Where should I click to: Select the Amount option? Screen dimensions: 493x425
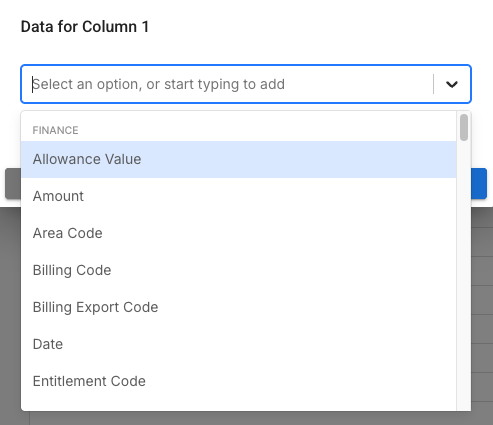239,196
